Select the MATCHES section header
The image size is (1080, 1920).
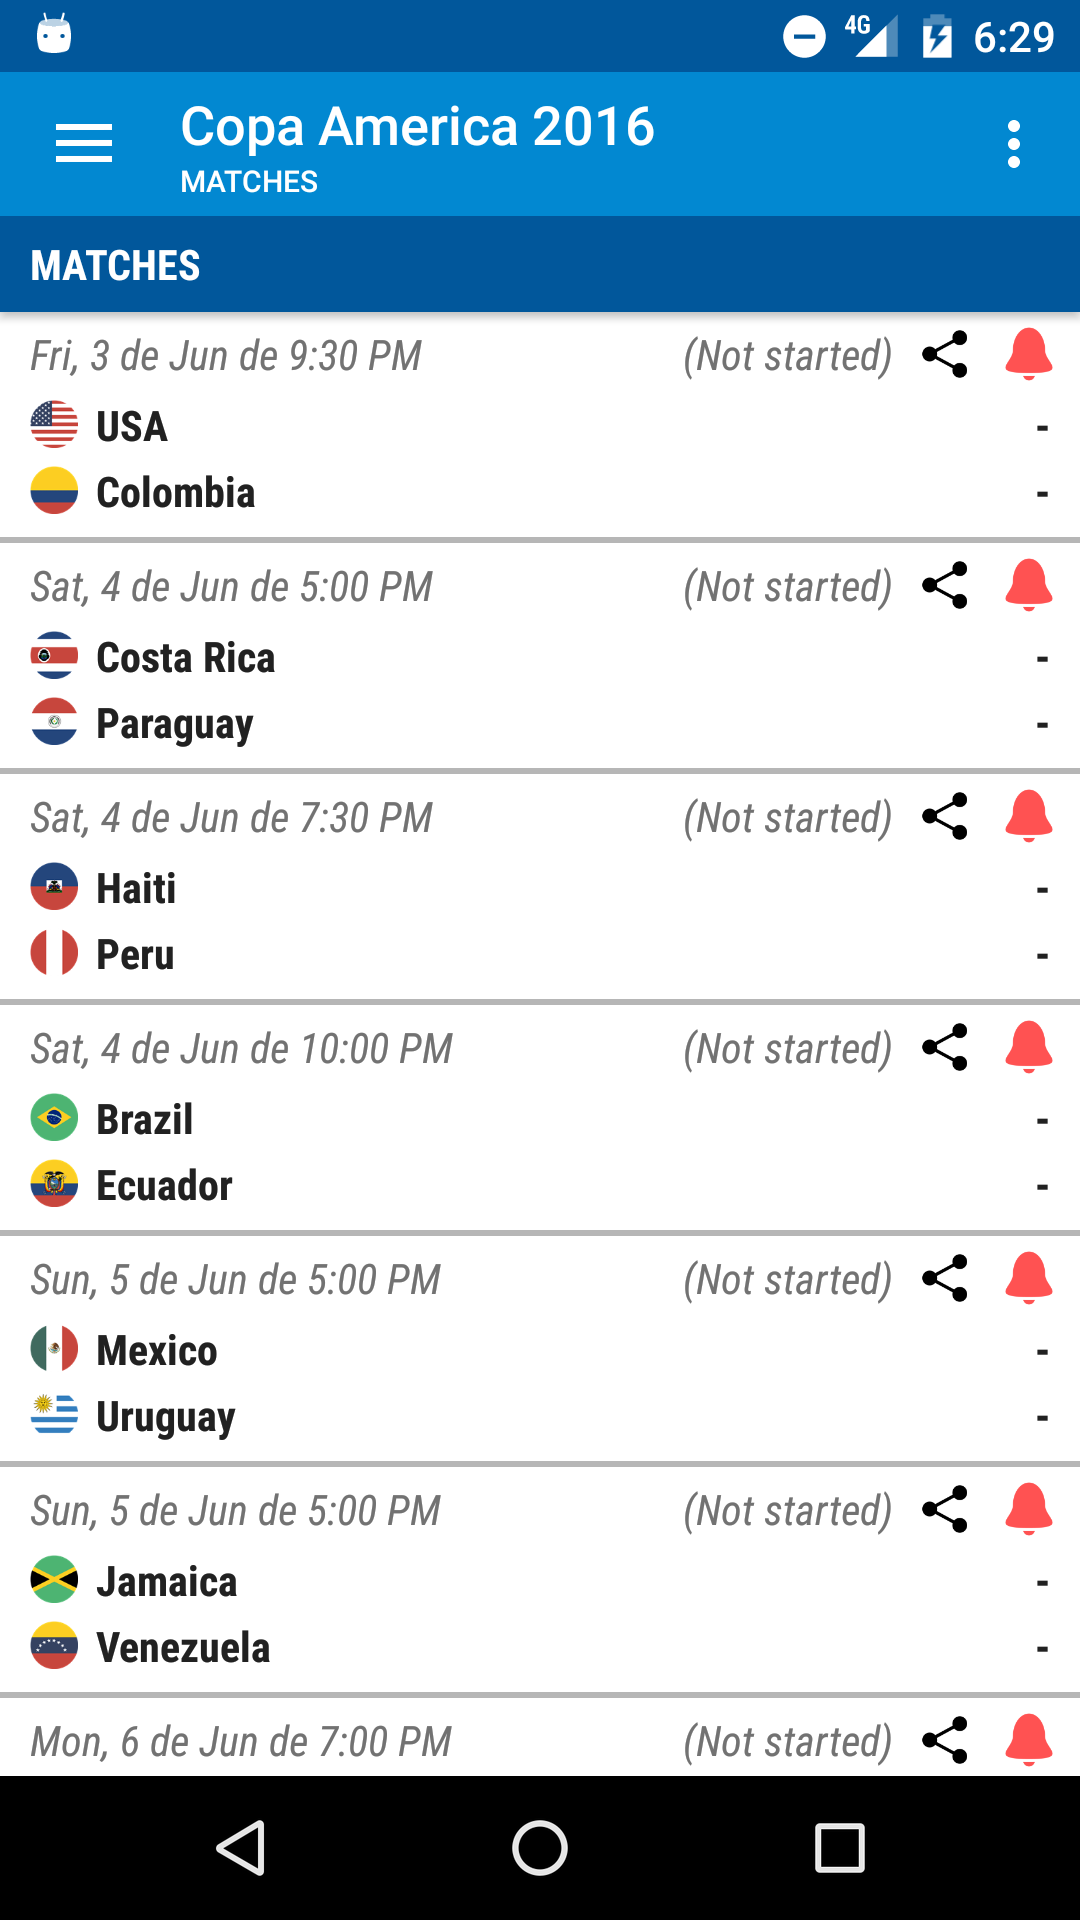(115, 266)
